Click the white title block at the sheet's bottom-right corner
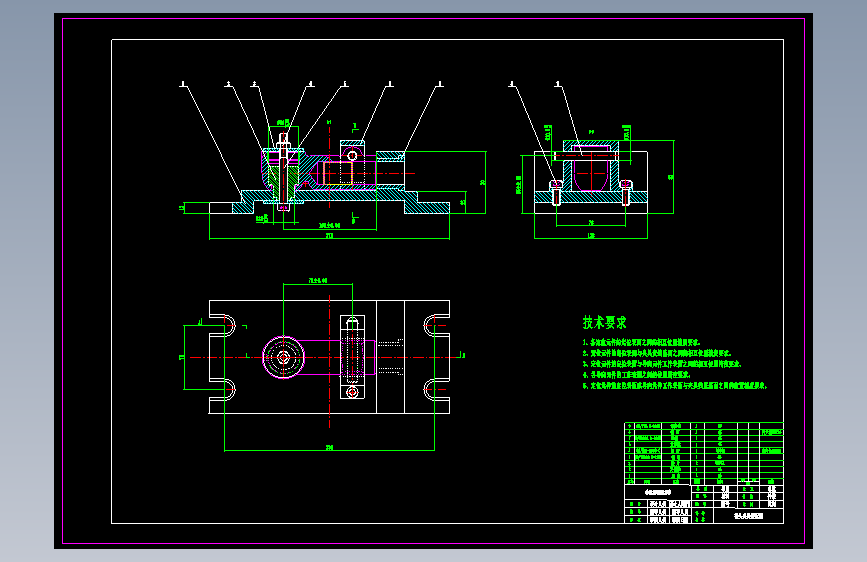Image resolution: width=867 pixels, height=562 pixels. point(704,504)
